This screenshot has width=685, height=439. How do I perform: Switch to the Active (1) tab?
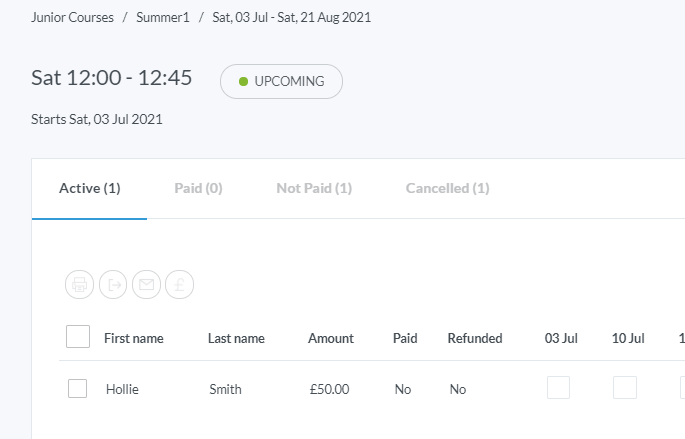tap(90, 188)
